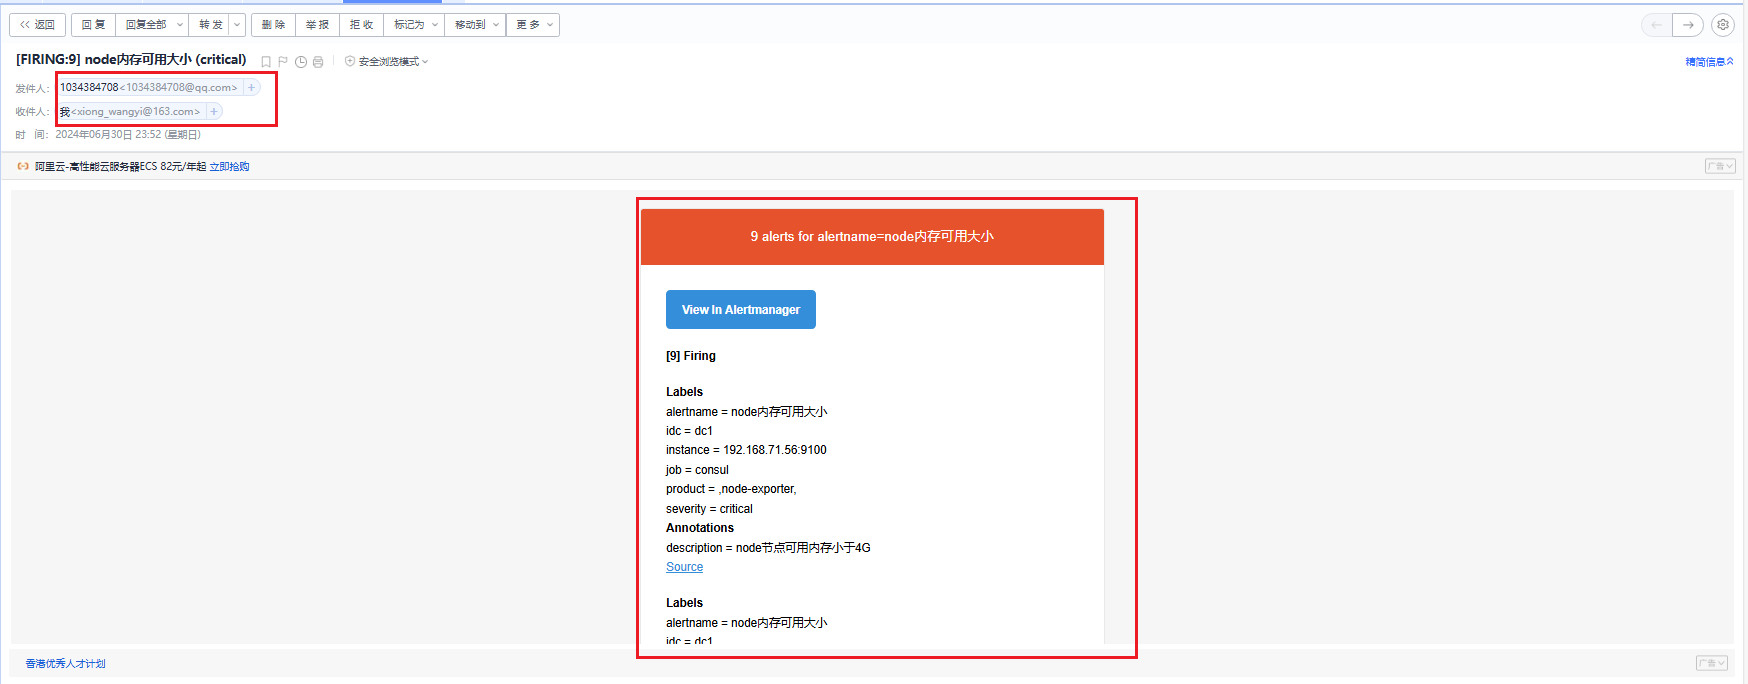The image size is (1748, 684).
Task: Add sender 1034384708 to contacts with plus icon
Action: pos(252,88)
